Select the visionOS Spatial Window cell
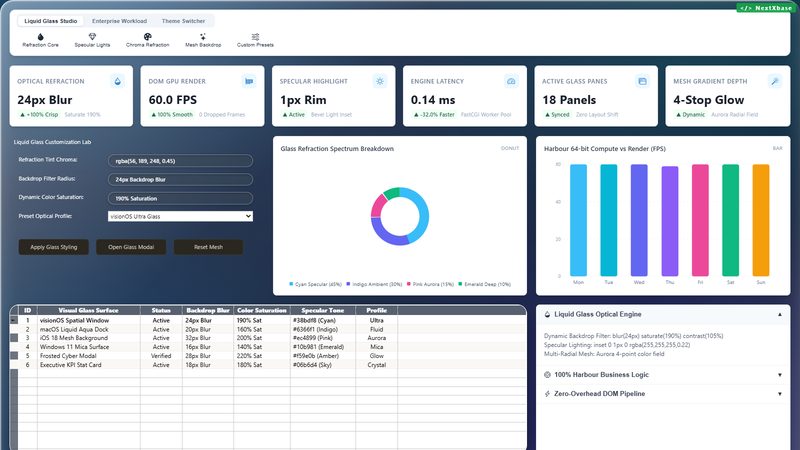Viewport: 800px width, 450px height. pyautogui.click(x=89, y=320)
